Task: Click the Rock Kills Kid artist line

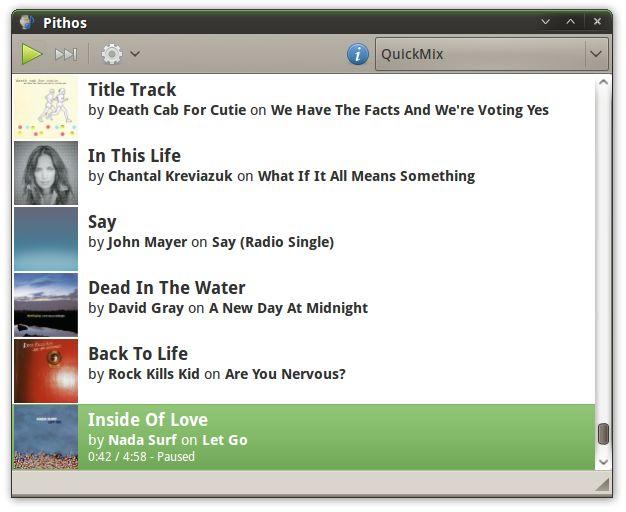Action: click(217, 374)
